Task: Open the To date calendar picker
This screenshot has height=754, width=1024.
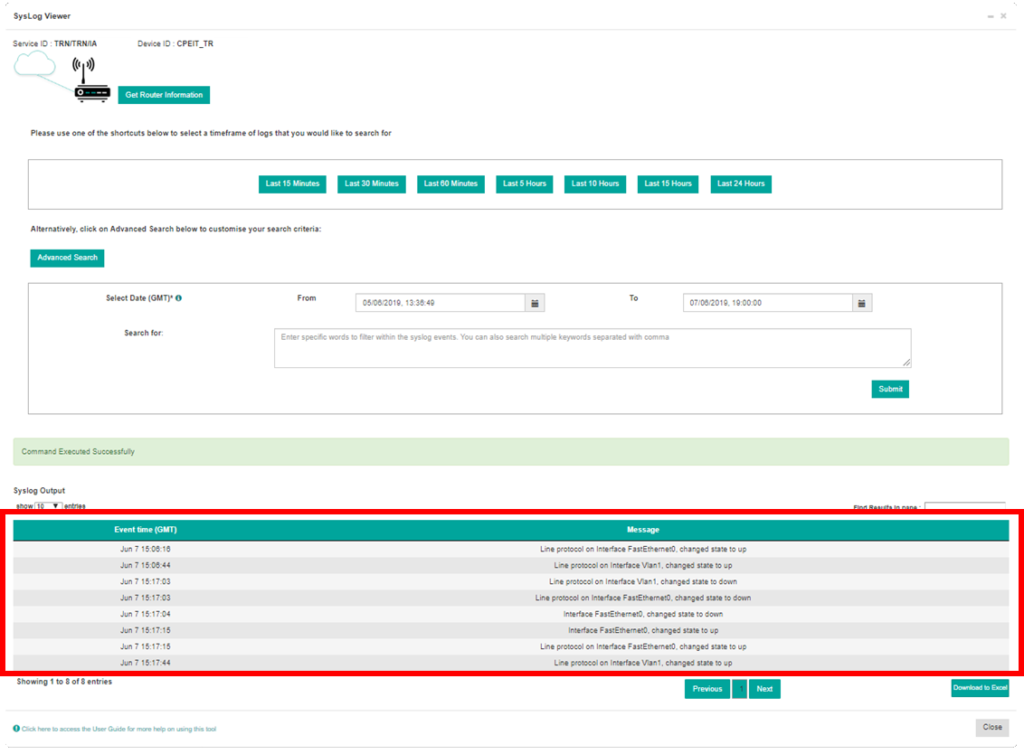Action: point(862,302)
